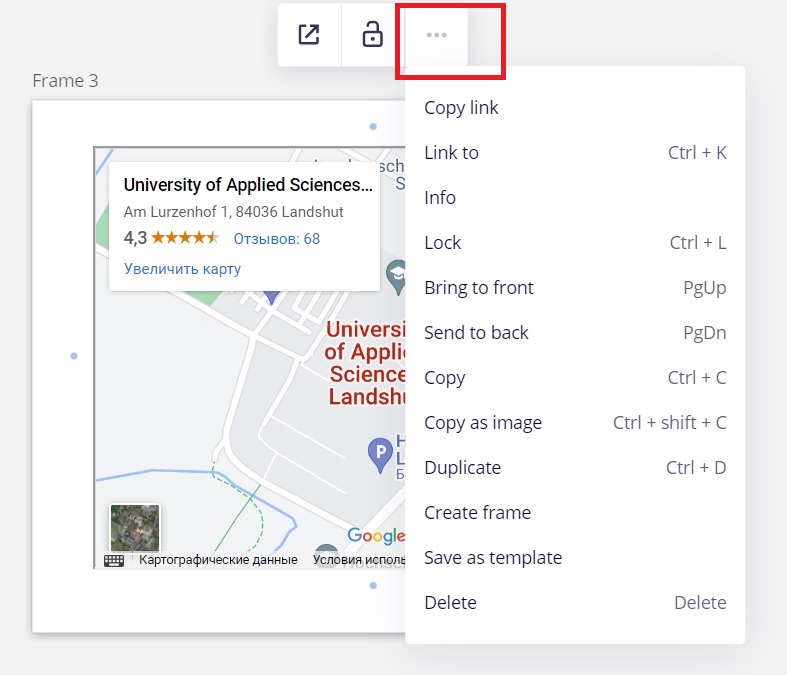This screenshot has width=787, height=675.
Task: Click the Google logo on the map
Action: (376, 536)
